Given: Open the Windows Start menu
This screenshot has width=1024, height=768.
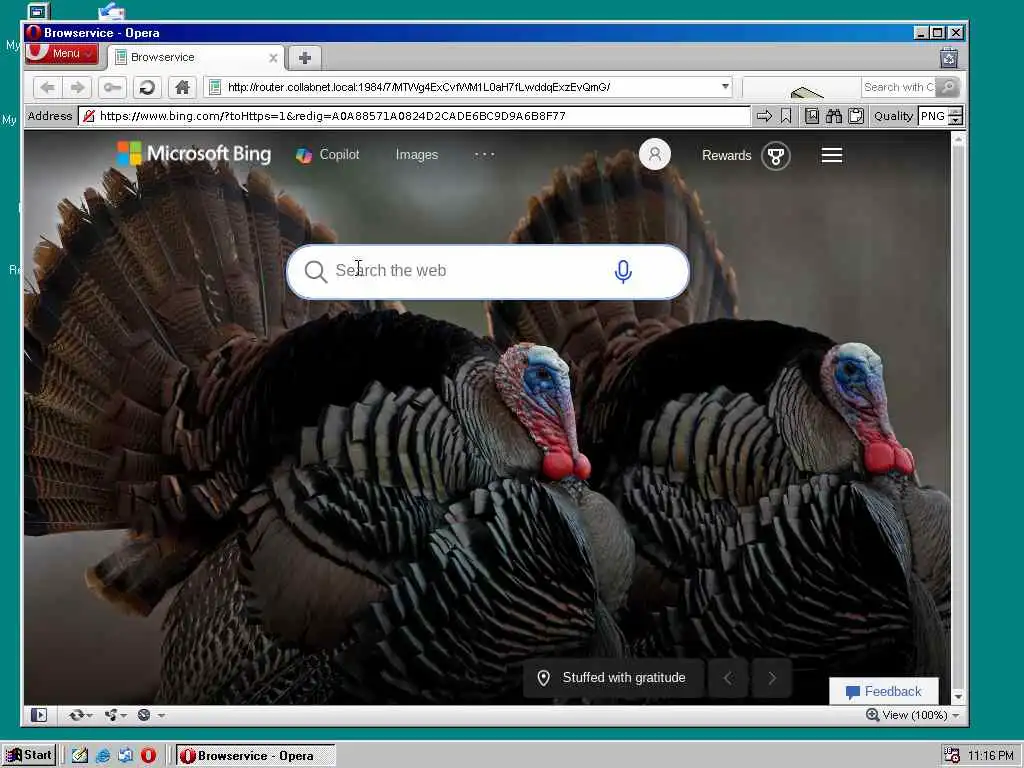Looking at the screenshot, I should (x=29, y=756).
